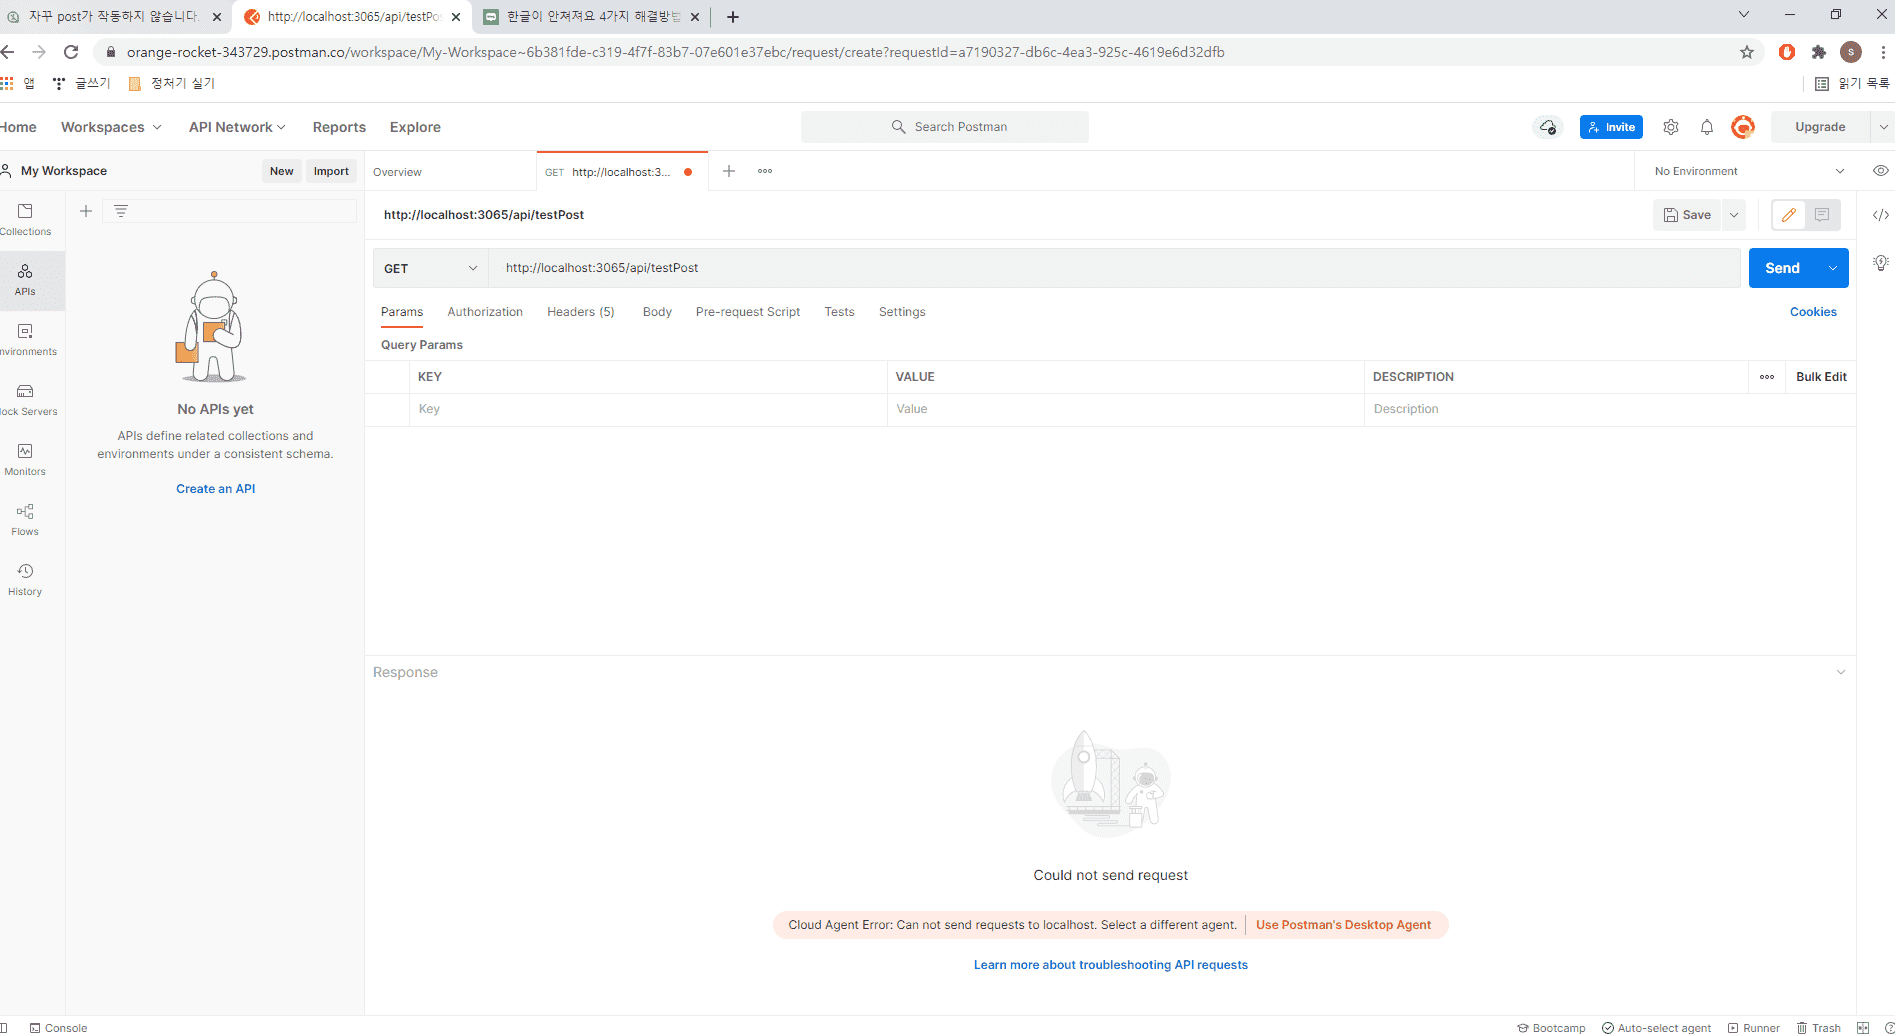This screenshot has width=1895, height=1034.
Task: Click the plus icon to create new API
Action: coord(86,211)
